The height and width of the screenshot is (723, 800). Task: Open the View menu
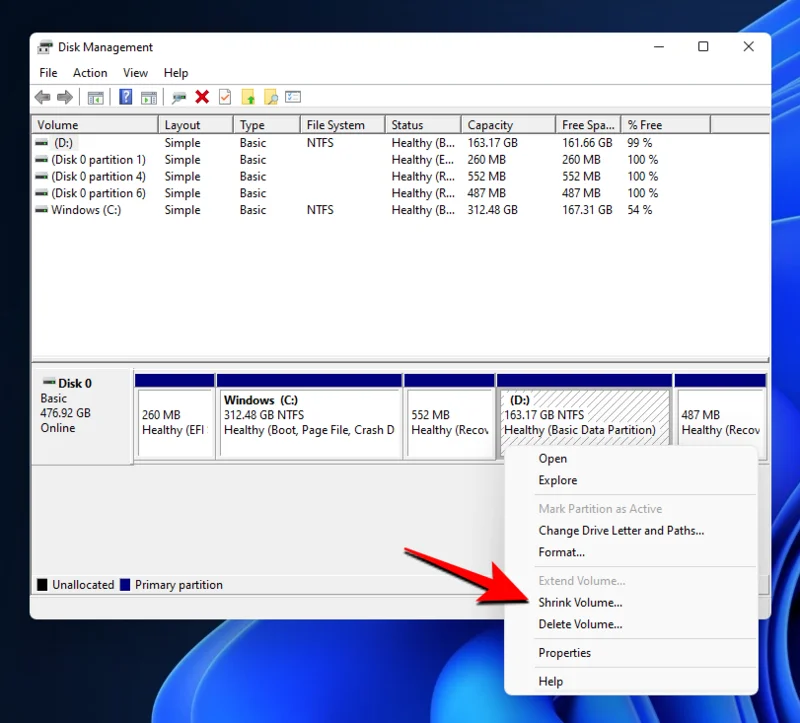coord(135,72)
